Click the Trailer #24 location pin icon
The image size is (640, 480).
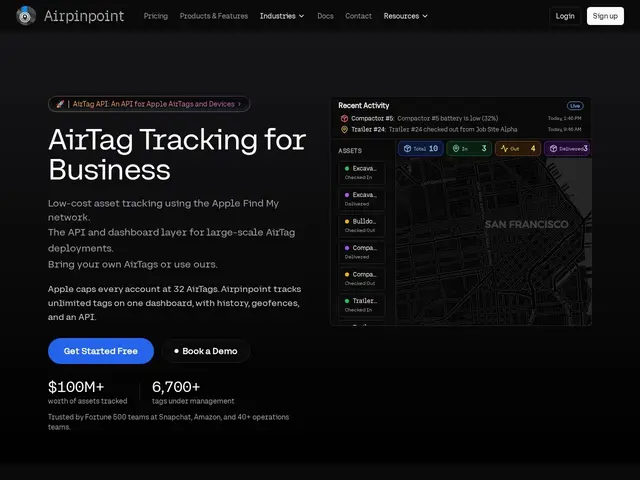(x=344, y=129)
